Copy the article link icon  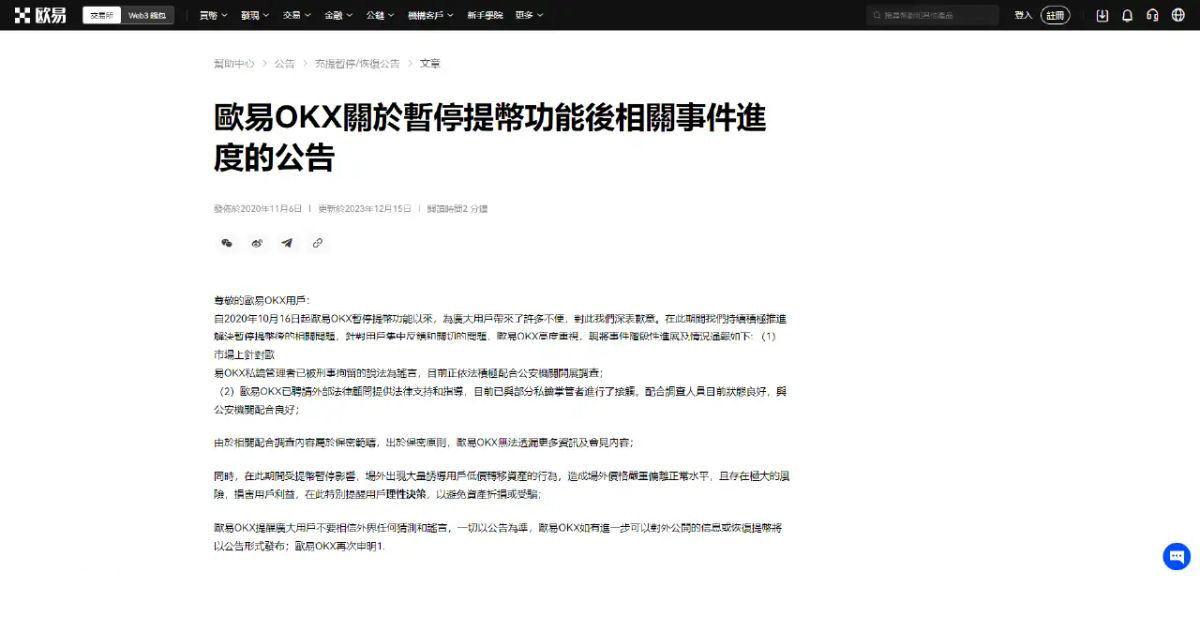coord(317,243)
